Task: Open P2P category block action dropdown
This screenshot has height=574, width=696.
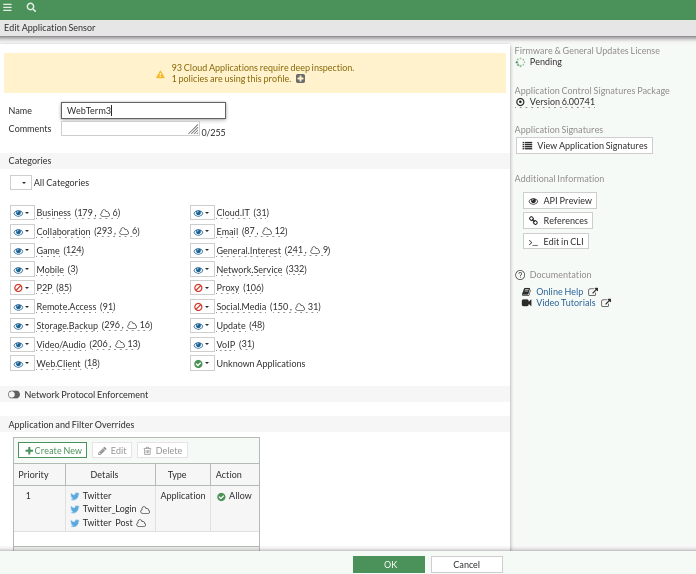Action: pos(22,288)
